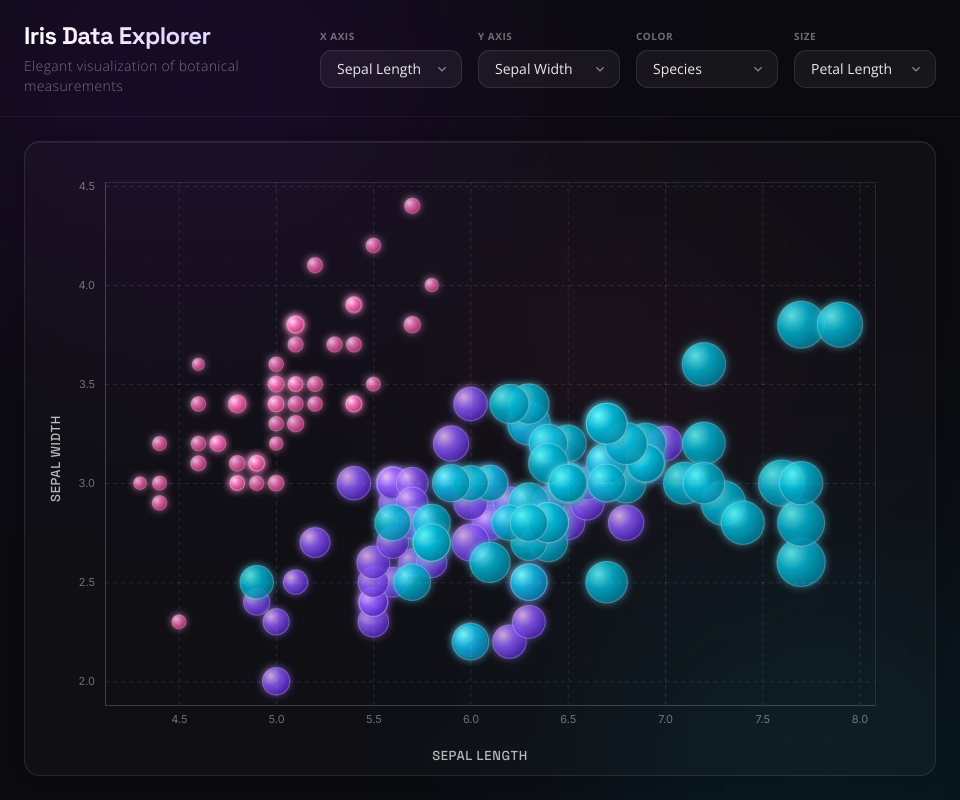Select the lowest cyan bubble at sepal width 2.2
The image size is (960, 800).
(470, 641)
